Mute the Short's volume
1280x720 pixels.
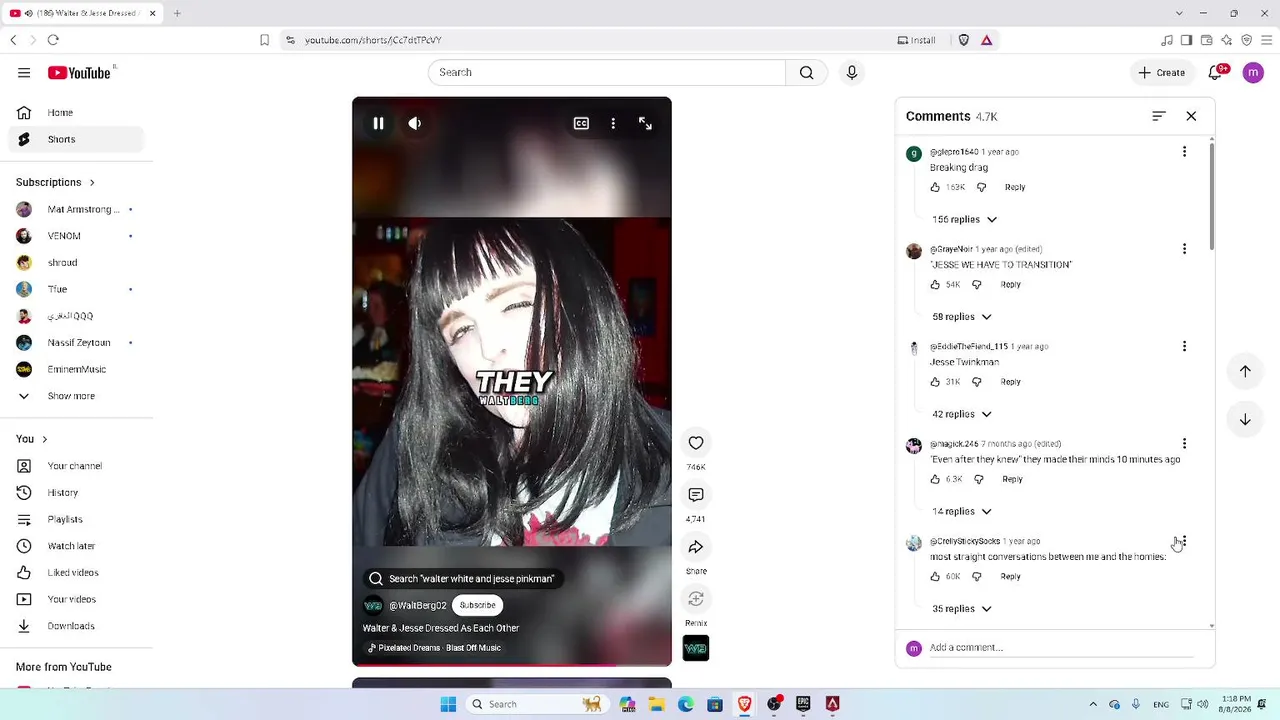pos(414,123)
